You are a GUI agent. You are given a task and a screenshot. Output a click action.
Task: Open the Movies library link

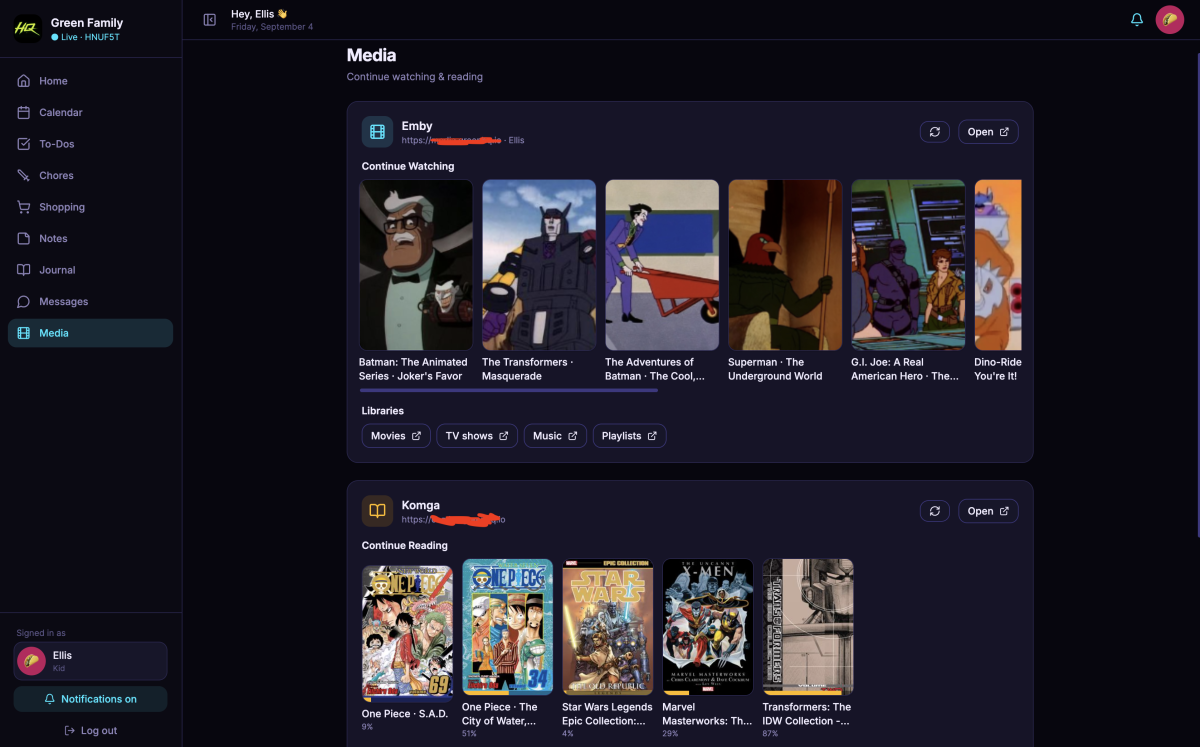click(x=396, y=436)
